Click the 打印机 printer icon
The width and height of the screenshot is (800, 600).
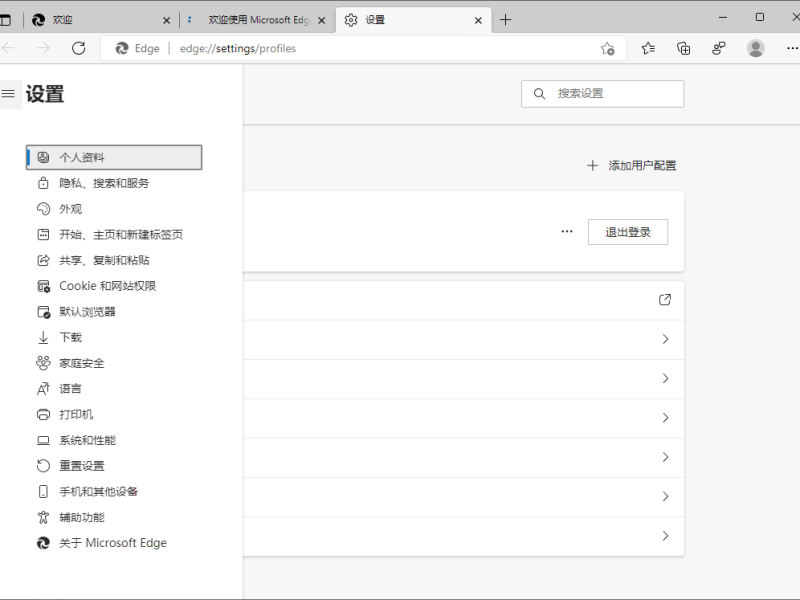click(43, 414)
